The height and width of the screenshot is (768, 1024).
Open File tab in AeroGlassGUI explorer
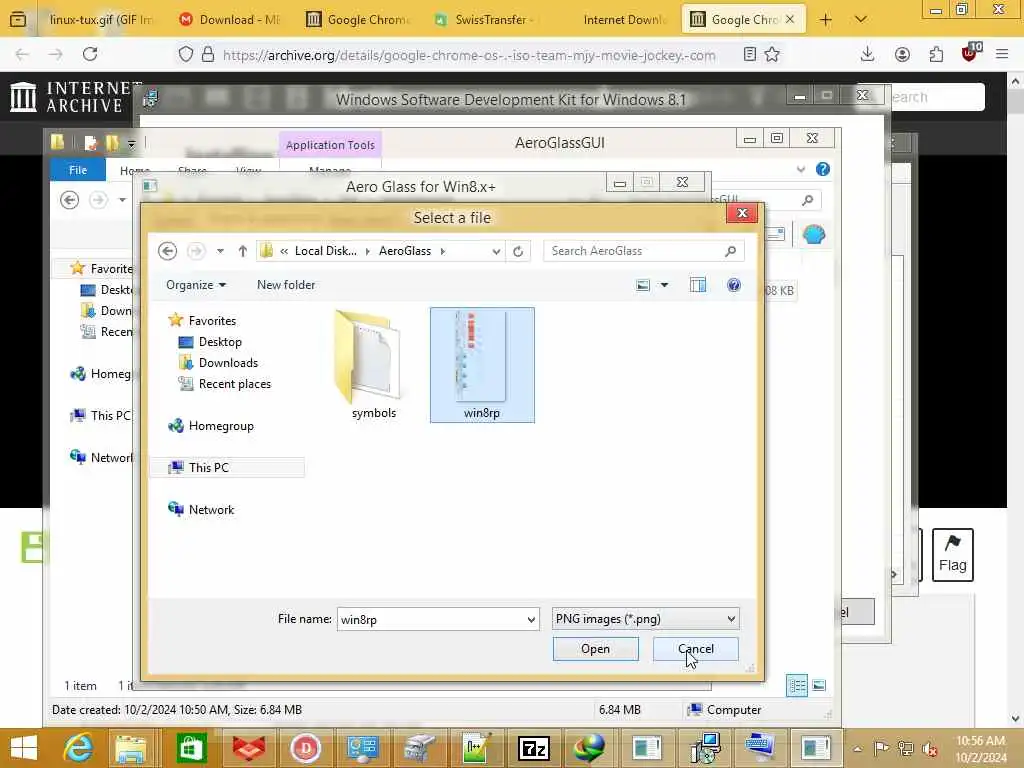coord(78,170)
